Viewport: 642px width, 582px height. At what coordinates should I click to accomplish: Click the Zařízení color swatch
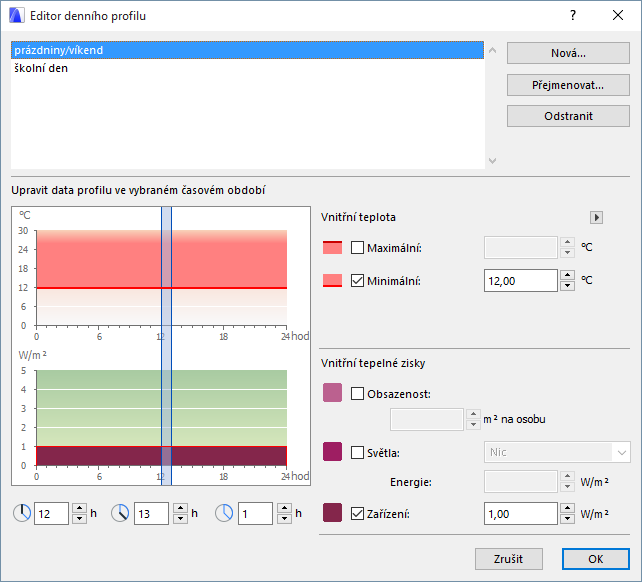click(332, 513)
